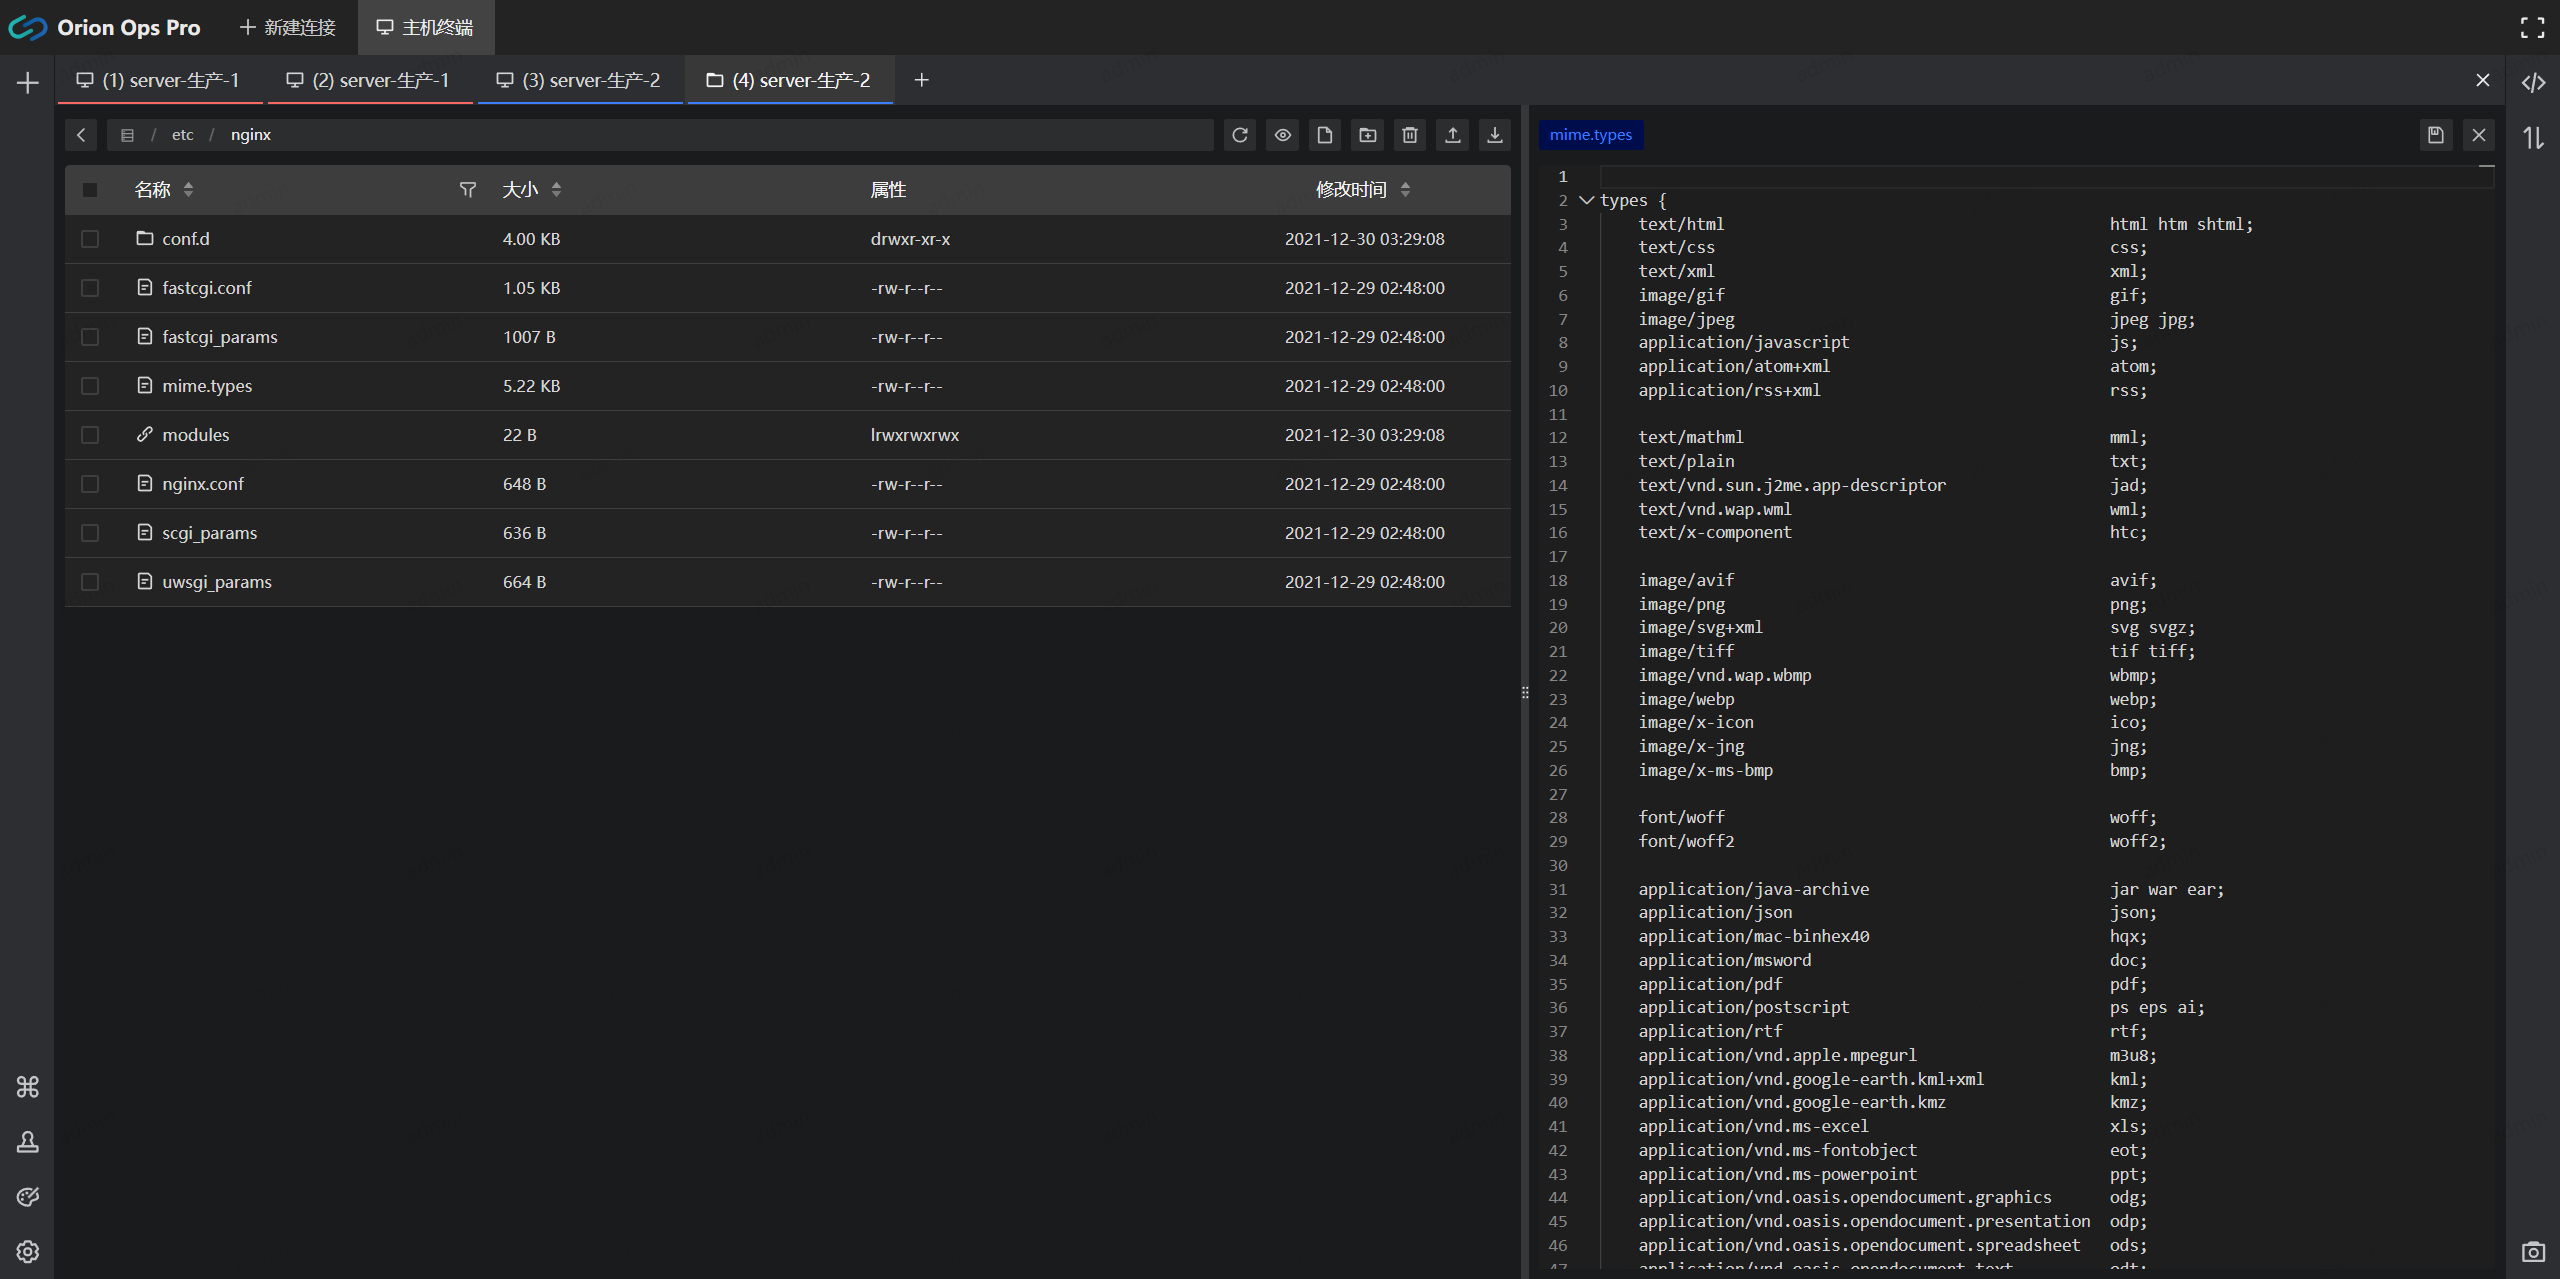Click the new folder icon

(x=1367, y=135)
